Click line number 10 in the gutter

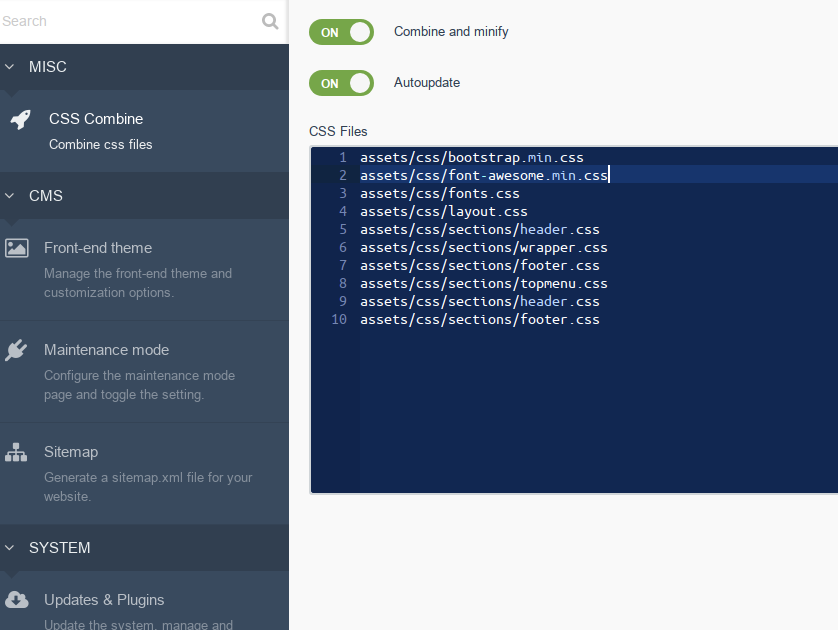[339, 320]
